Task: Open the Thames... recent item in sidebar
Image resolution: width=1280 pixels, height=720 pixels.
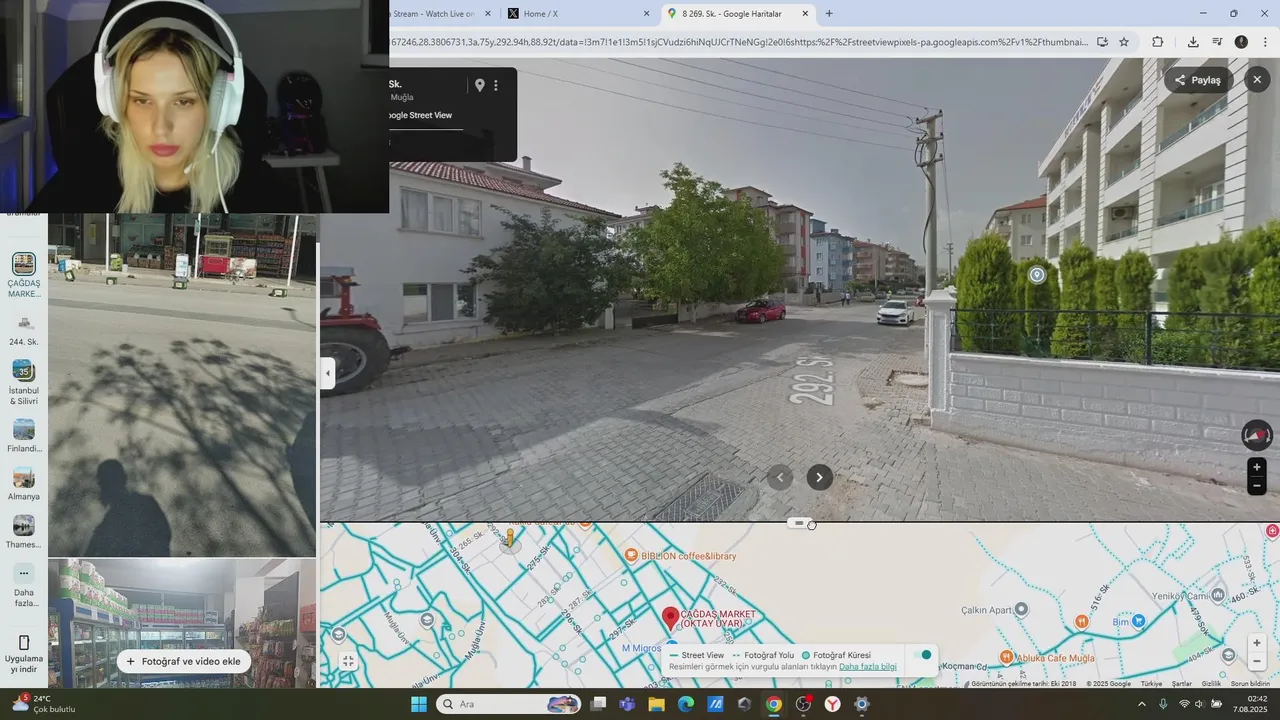Action: [x=24, y=532]
